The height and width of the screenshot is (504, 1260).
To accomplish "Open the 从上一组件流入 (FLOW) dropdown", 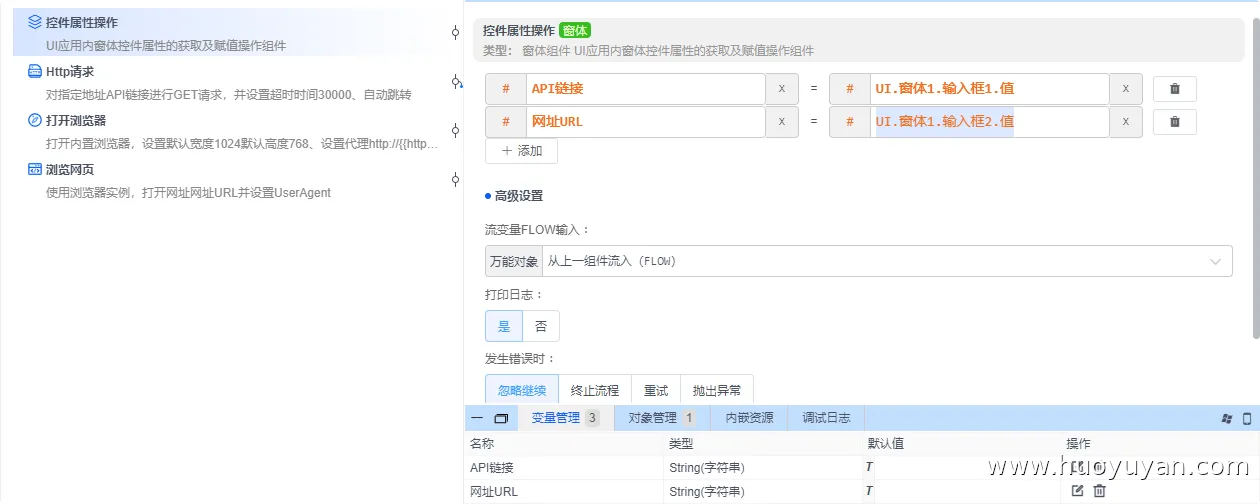I will pos(887,261).
